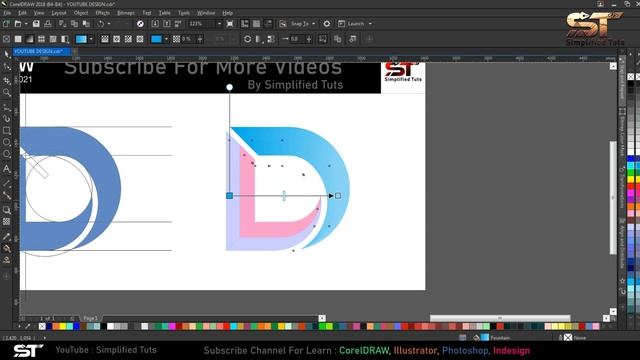
Task: Open the Window menu
Action: [206, 13]
